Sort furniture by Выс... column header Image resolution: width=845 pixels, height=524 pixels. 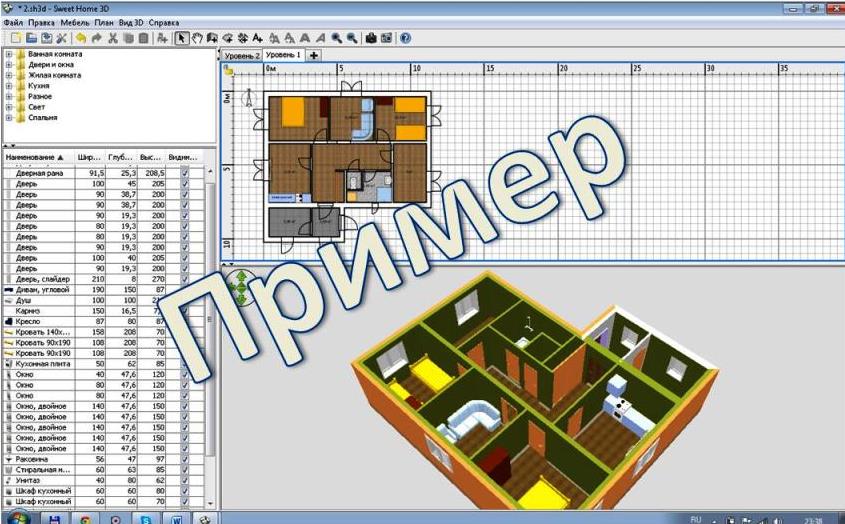click(151, 157)
